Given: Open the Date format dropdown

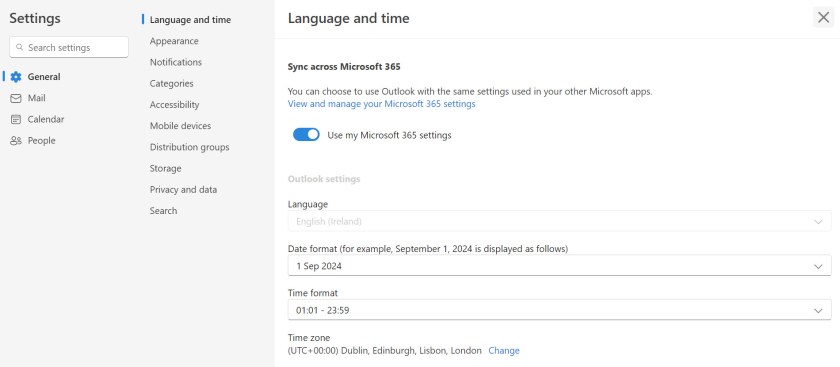Looking at the screenshot, I should tap(559, 266).
